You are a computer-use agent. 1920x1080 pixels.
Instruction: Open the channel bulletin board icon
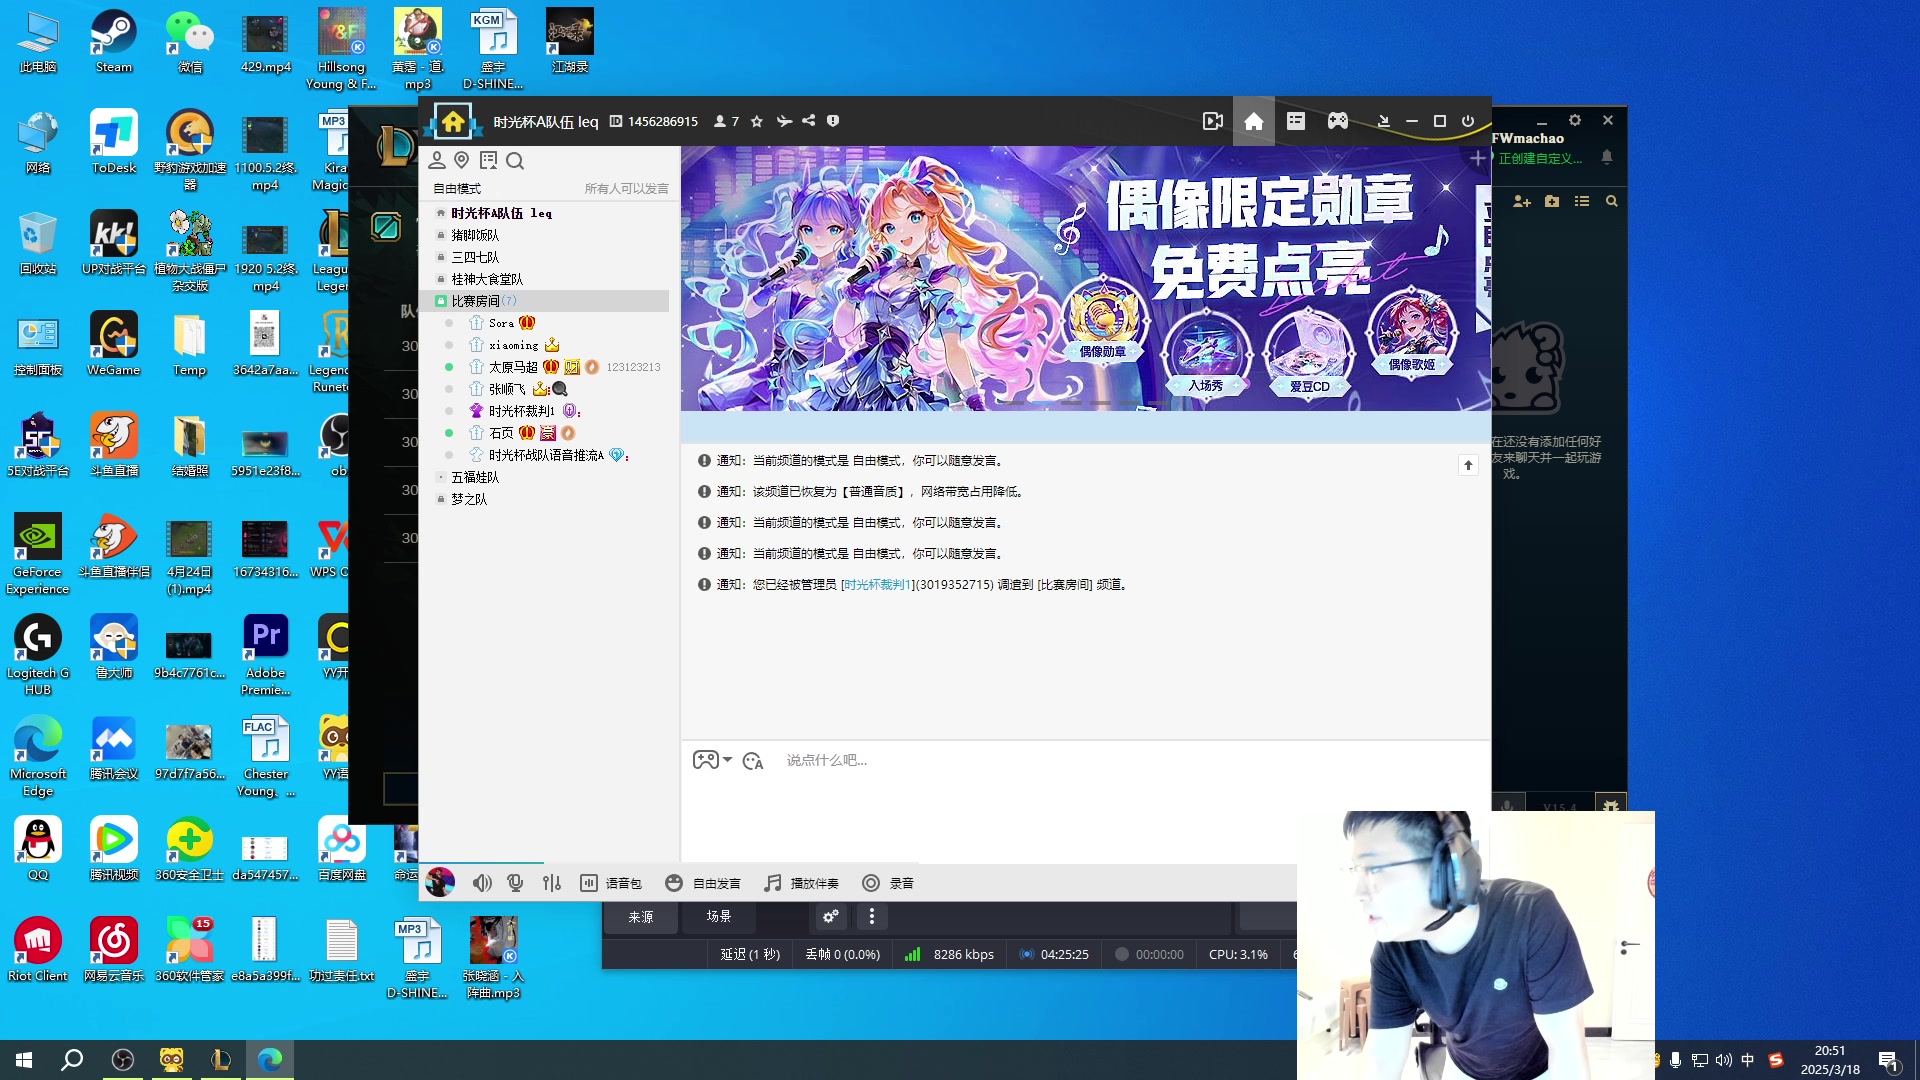pos(488,160)
